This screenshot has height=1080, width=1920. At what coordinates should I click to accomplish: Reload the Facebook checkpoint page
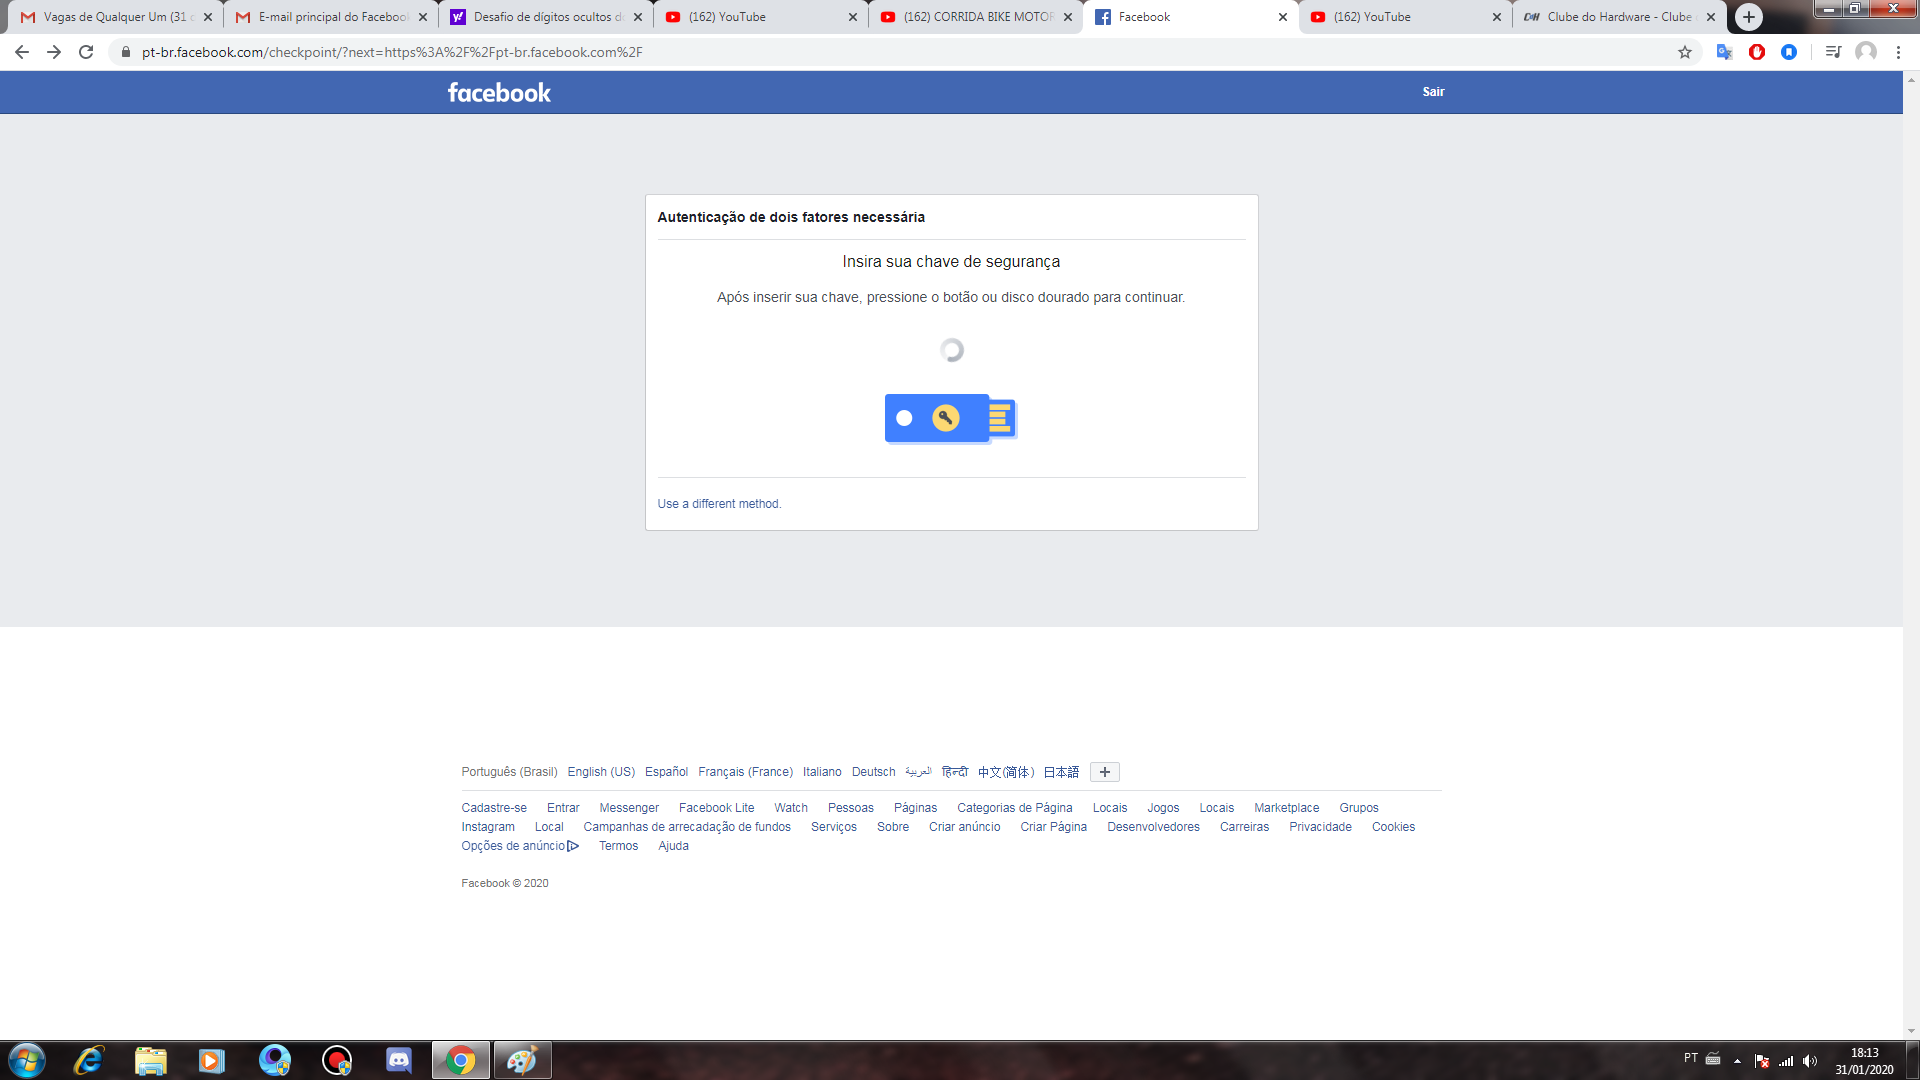click(86, 52)
